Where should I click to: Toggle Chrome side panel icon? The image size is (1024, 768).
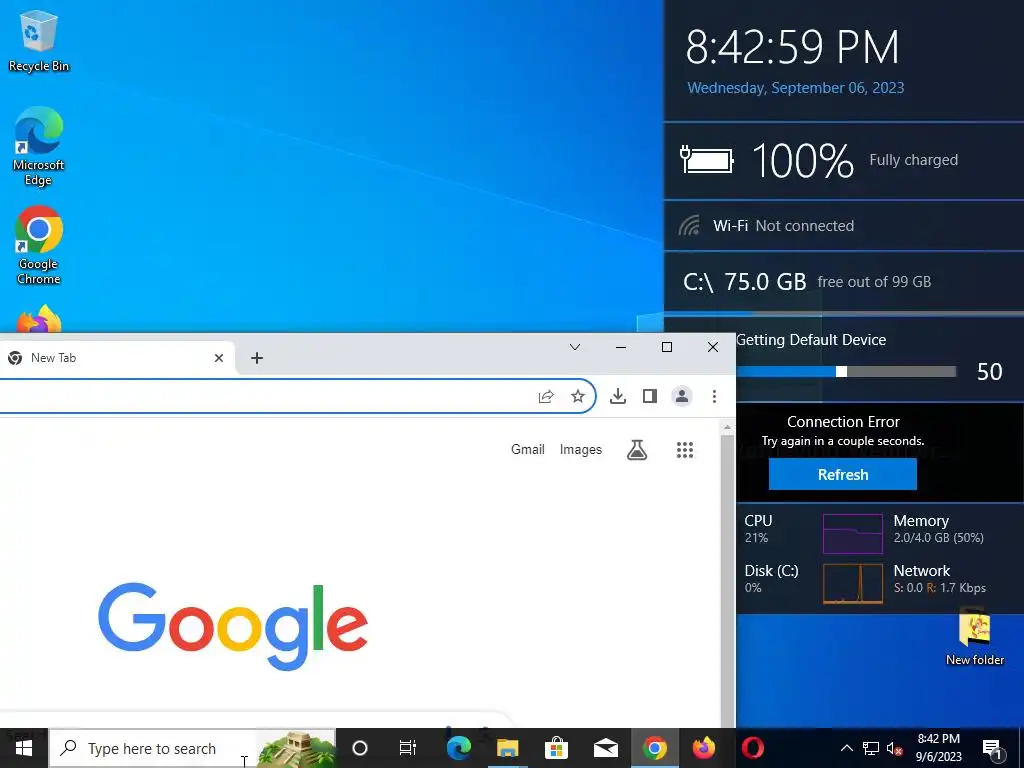coord(650,396)
